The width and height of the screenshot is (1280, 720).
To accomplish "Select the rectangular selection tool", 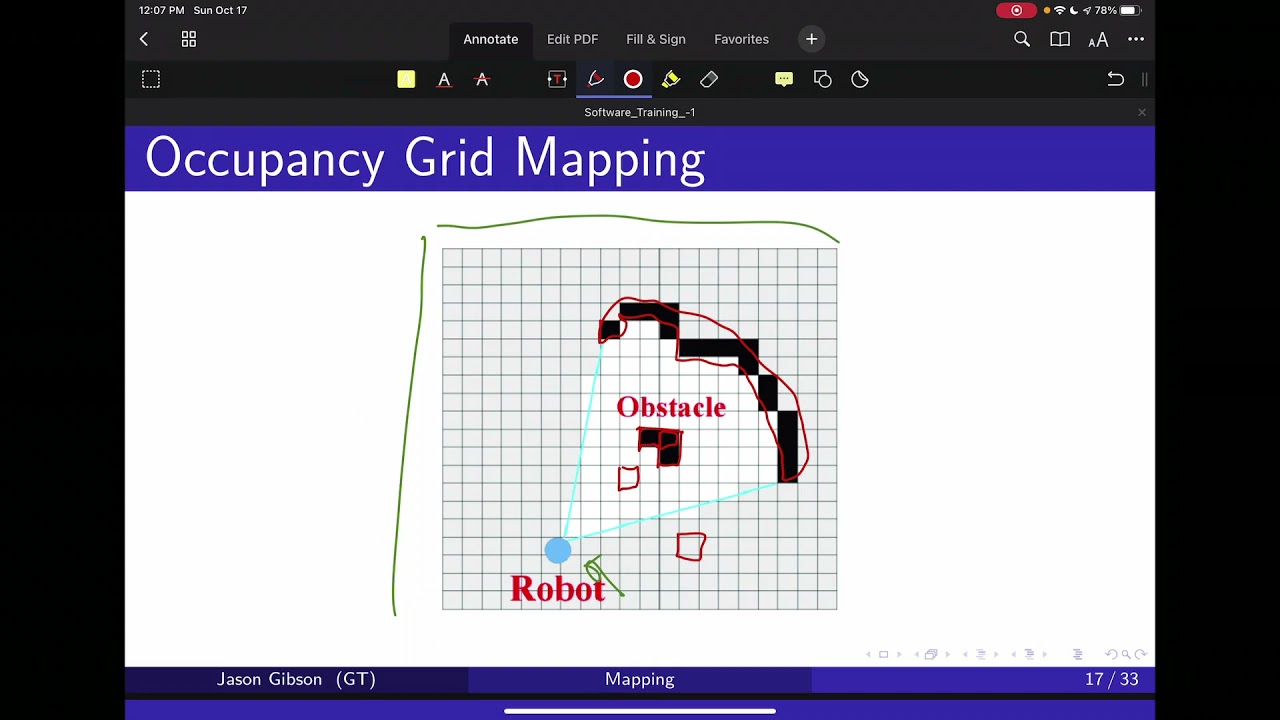I will tap(151, 79).
